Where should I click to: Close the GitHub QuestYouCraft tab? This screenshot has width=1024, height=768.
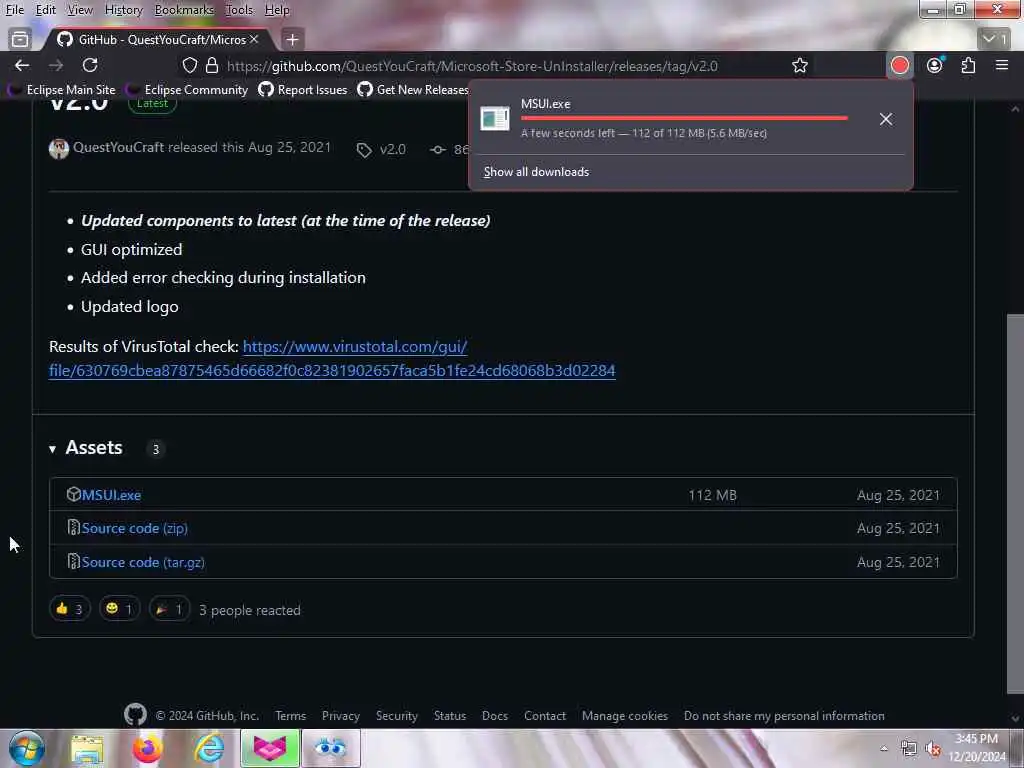[254, 39]
